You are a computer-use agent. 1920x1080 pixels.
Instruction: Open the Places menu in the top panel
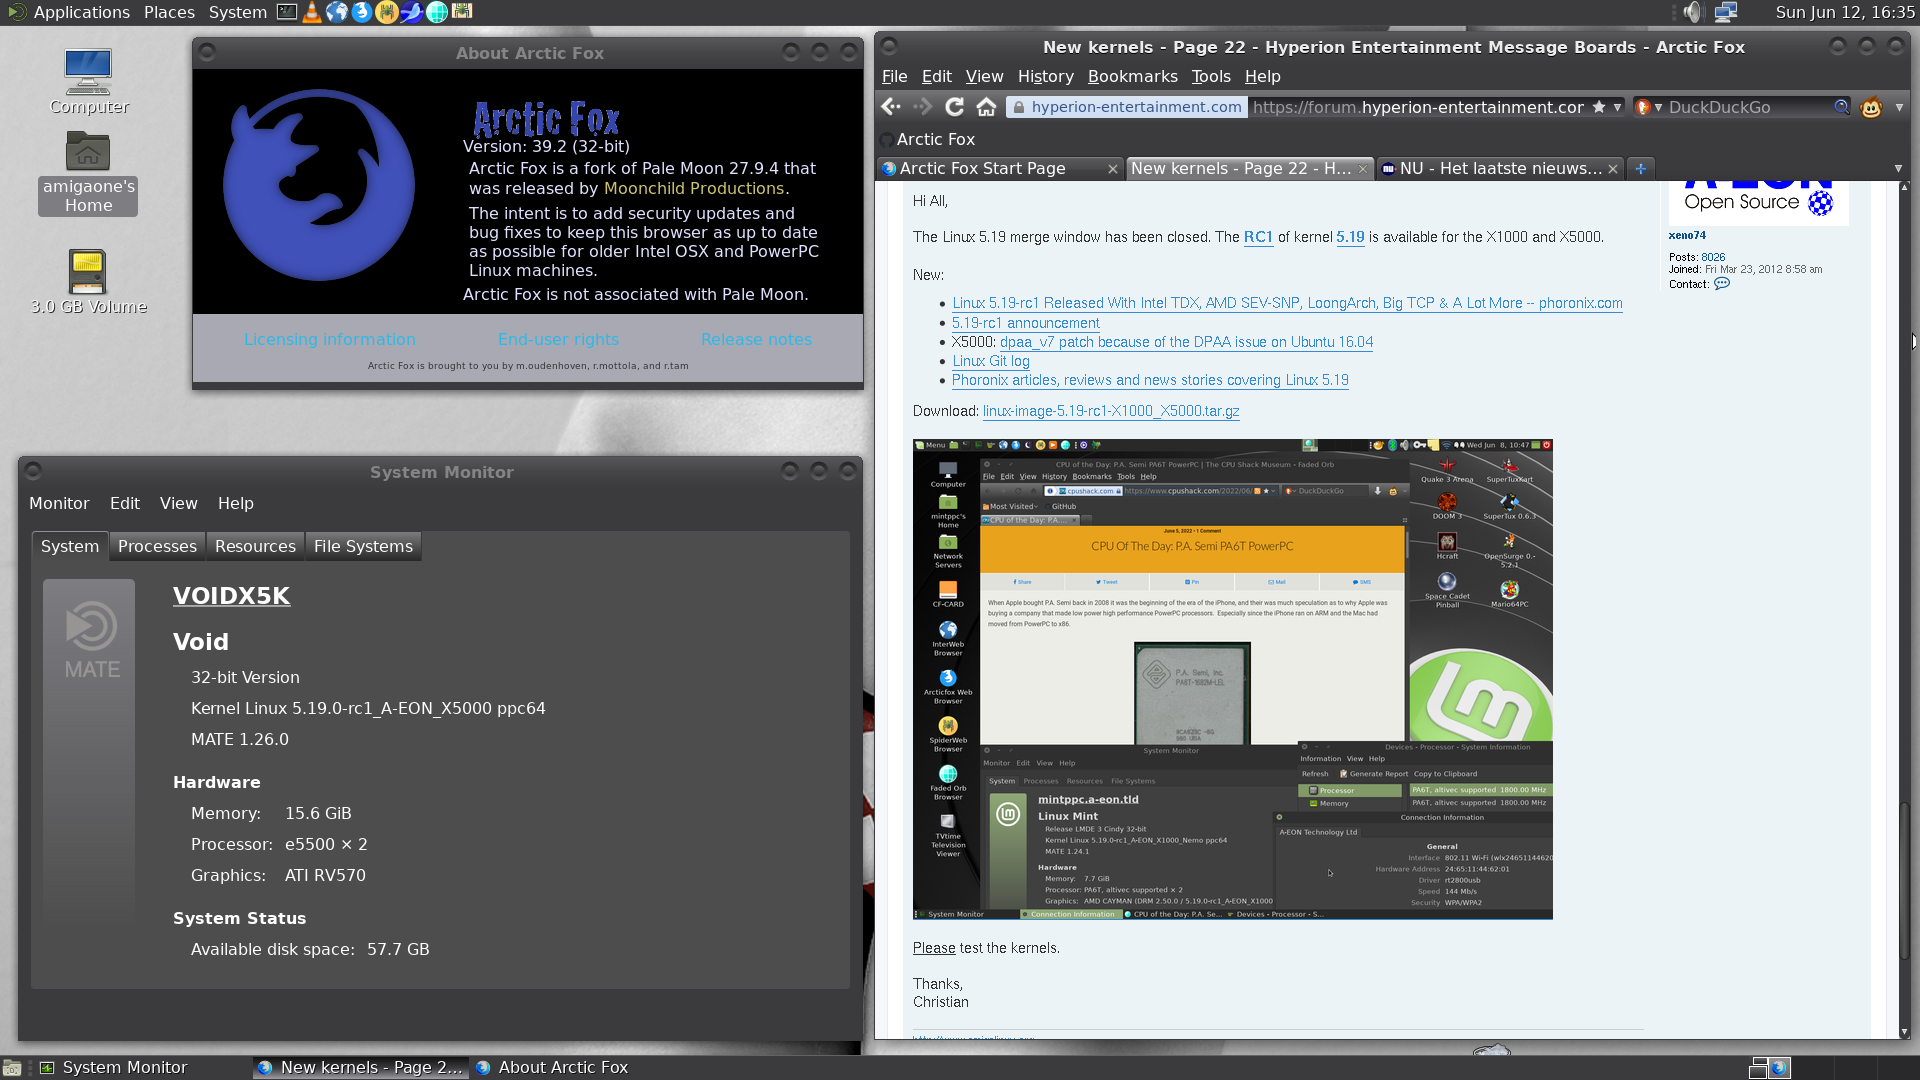click(x=169, y=12)
